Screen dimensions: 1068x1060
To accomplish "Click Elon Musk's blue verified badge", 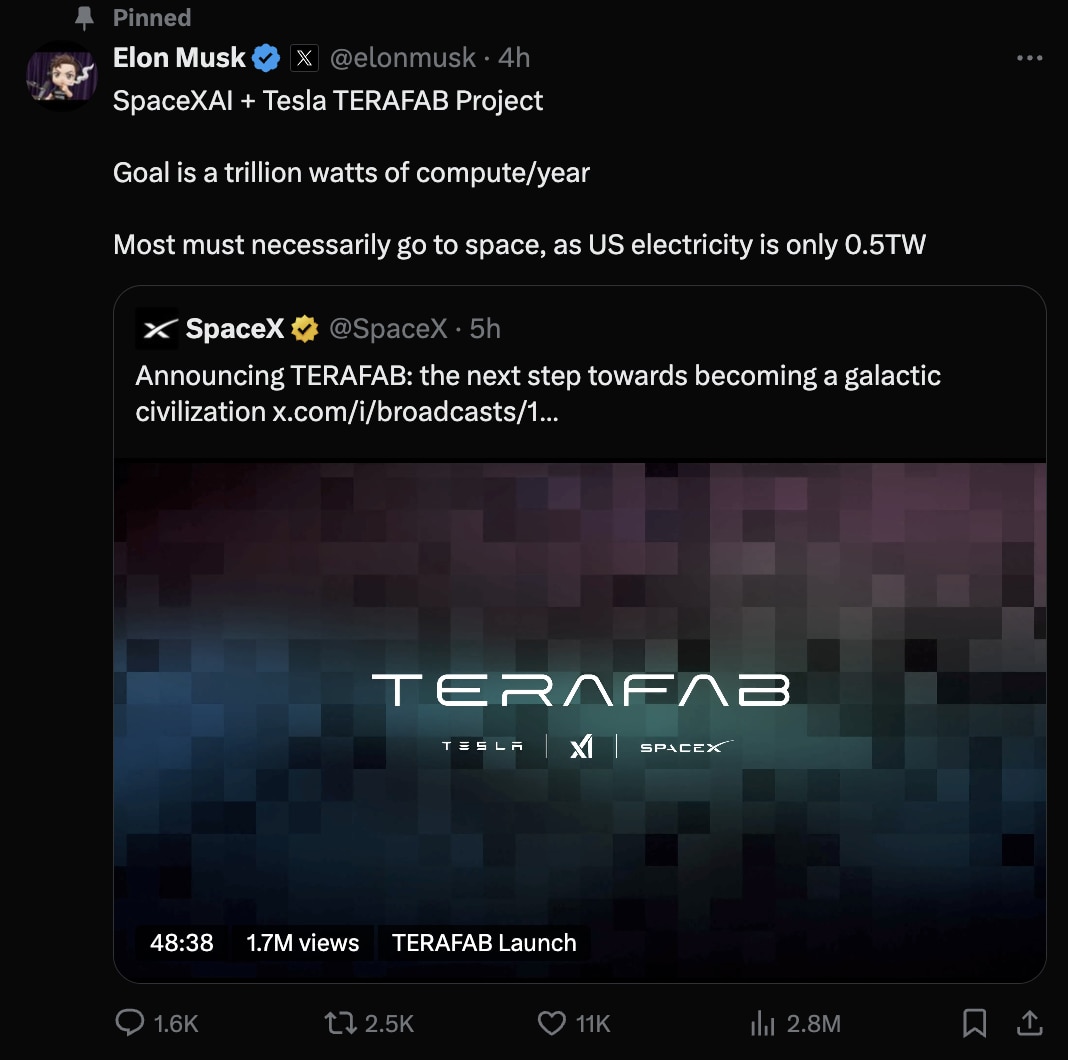I will pos(265,57).
